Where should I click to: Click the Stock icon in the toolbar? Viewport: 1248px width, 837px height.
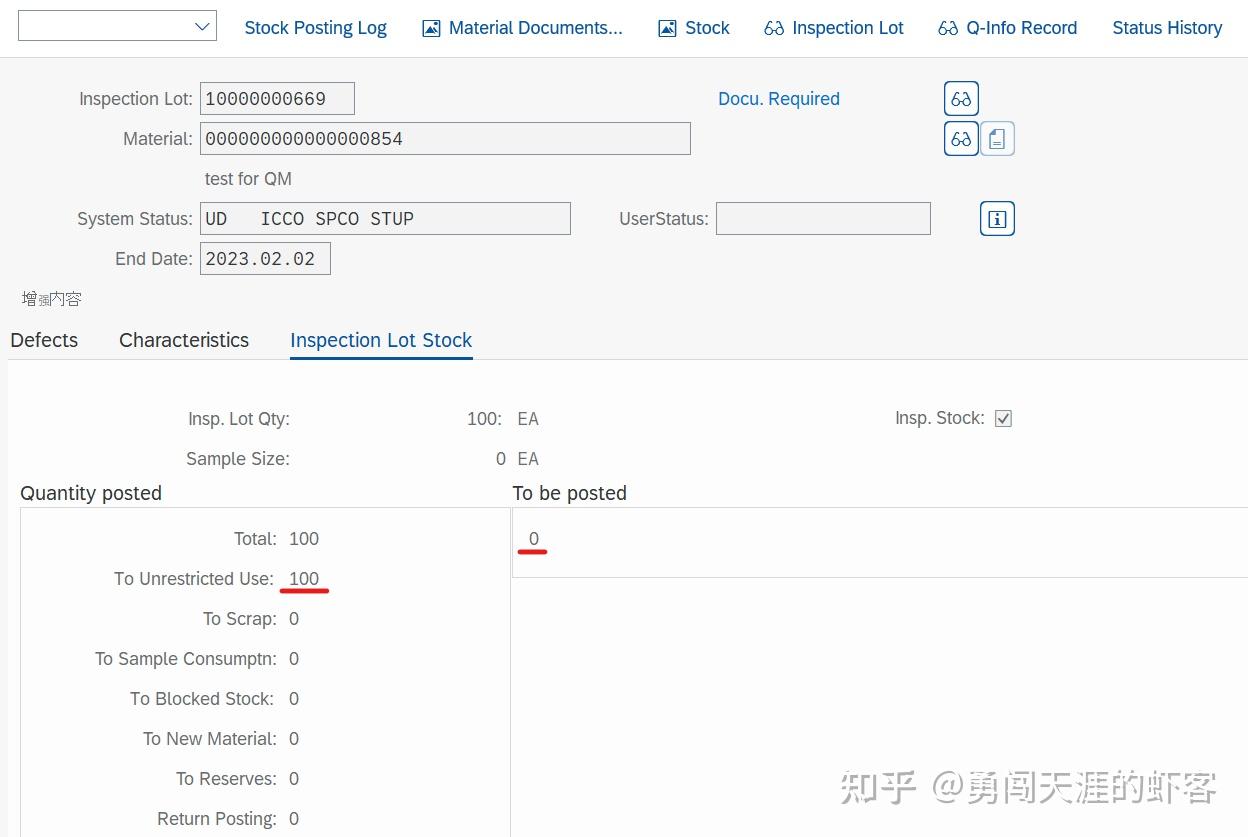point(667,27)
